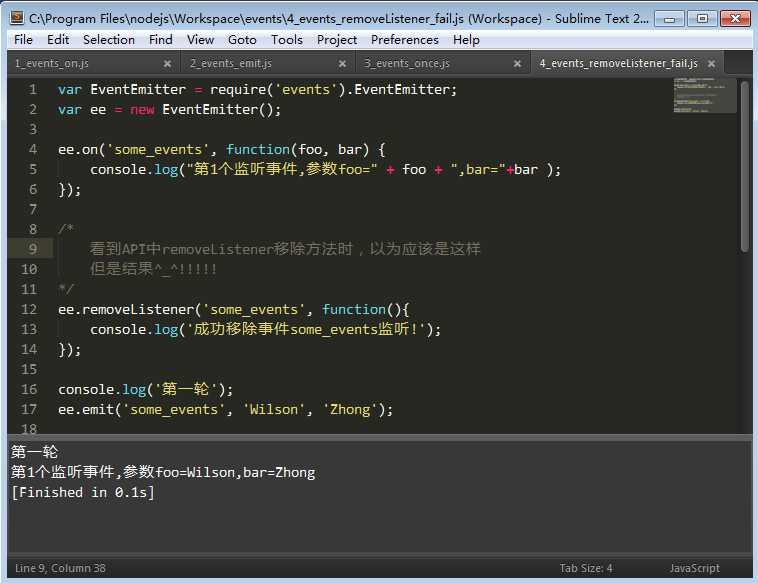This screenshot has width=758, height=583.
Task: Click '[Finished in 0.1s]' in output panel
Action: [83, 493]
